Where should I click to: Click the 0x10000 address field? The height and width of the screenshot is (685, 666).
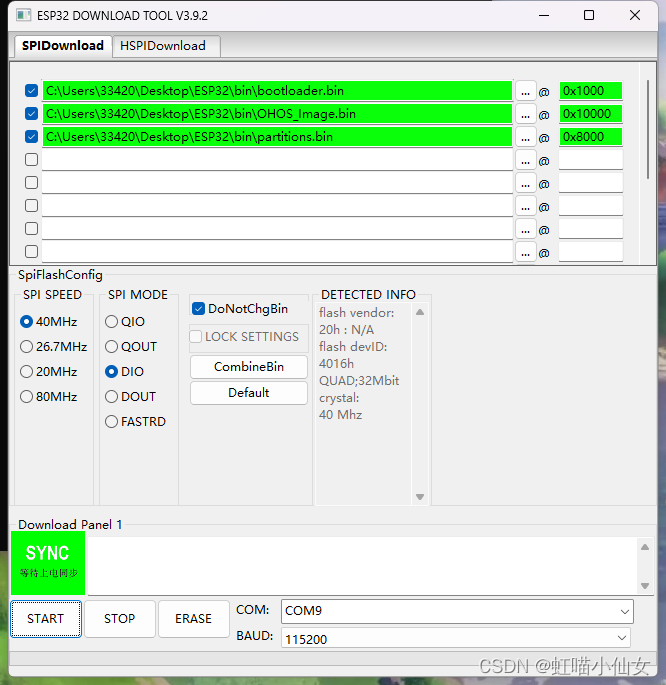point(591,114)
